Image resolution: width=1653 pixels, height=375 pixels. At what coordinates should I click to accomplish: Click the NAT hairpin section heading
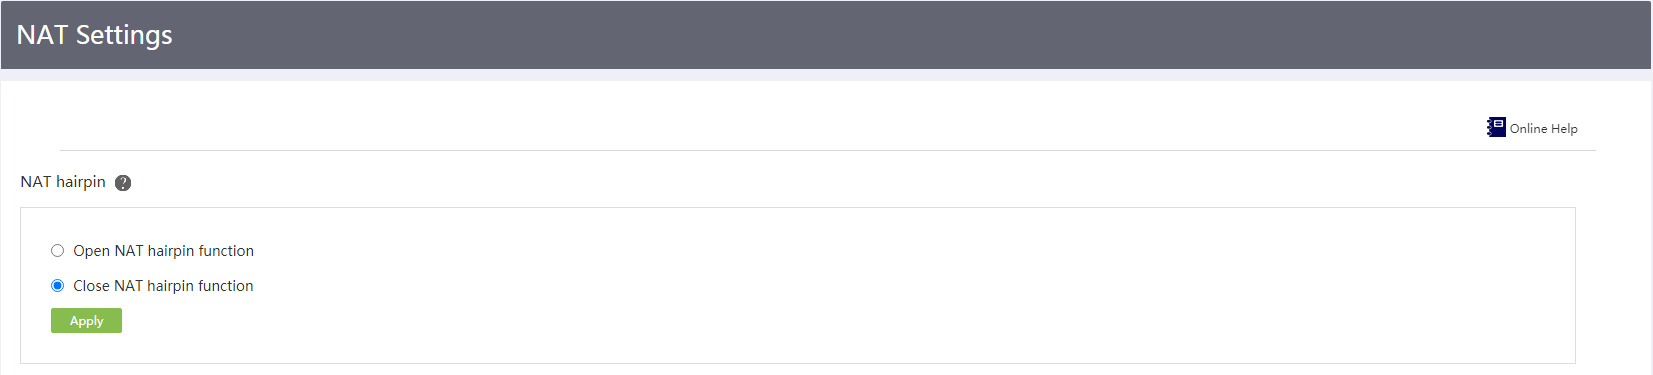(x=63, y=181)
